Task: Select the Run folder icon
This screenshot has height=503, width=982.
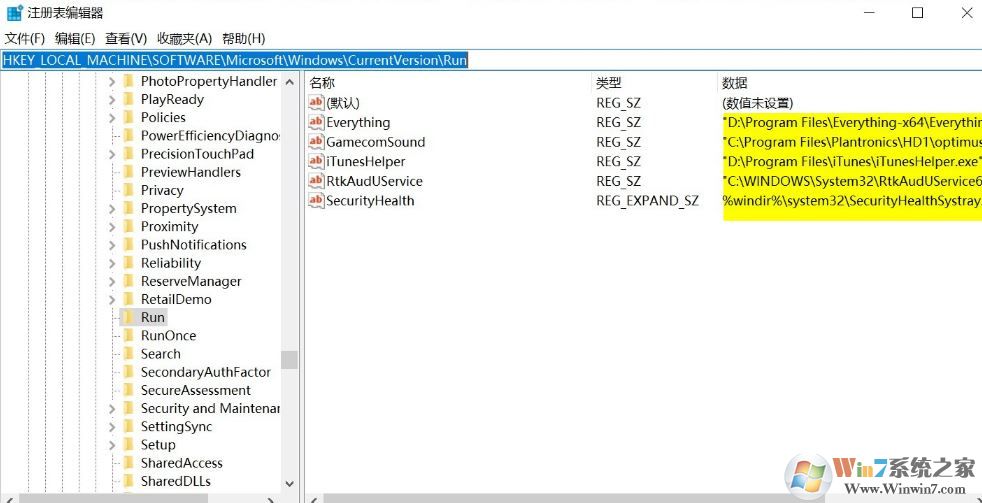Action: tap(128, 317)
